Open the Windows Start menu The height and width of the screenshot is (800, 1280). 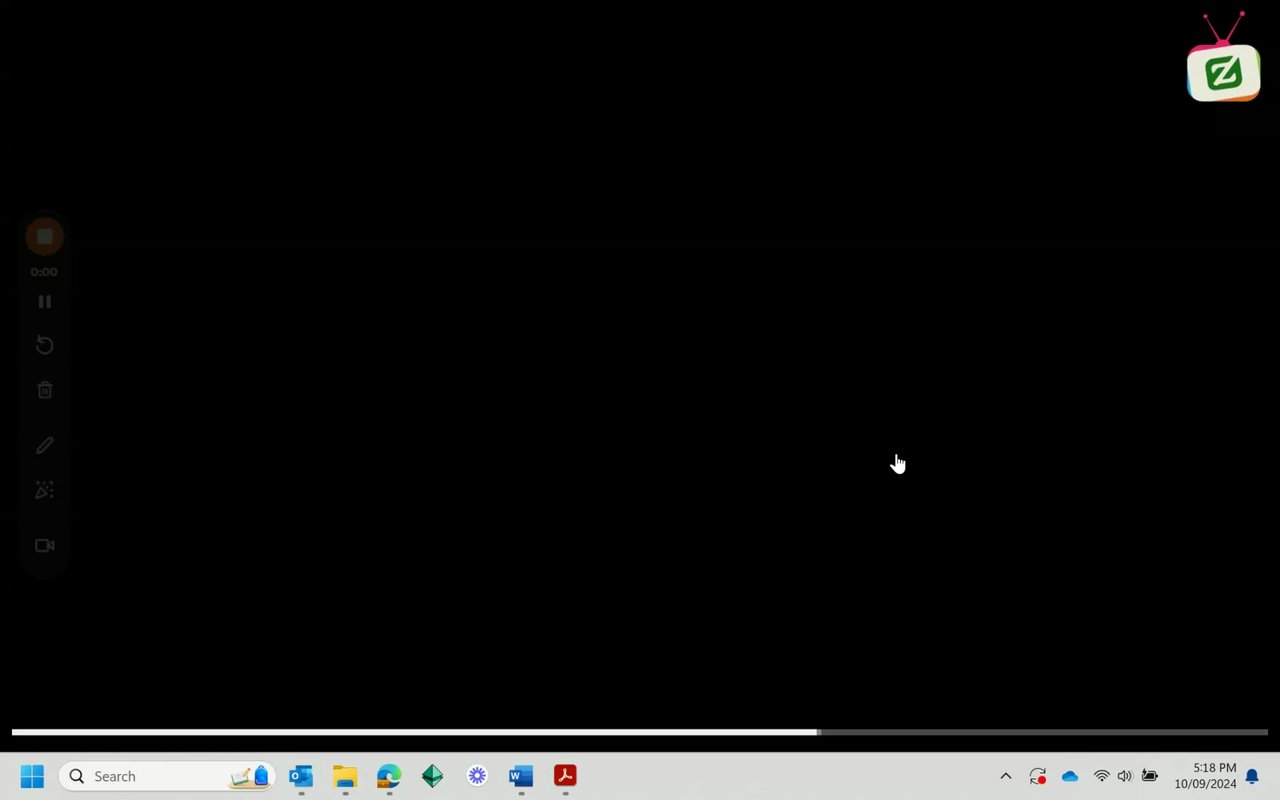(x=32, y=776)
